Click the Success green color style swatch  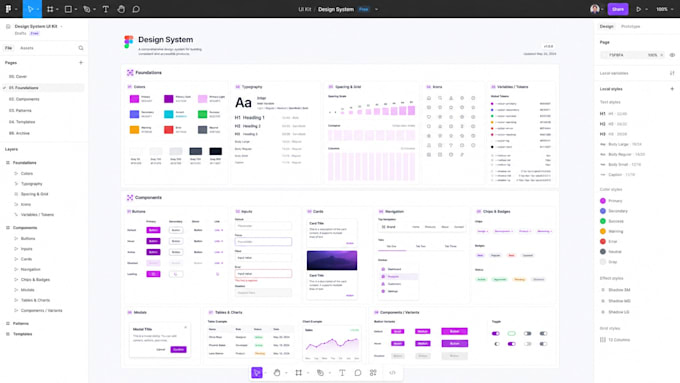coord(603,221)
